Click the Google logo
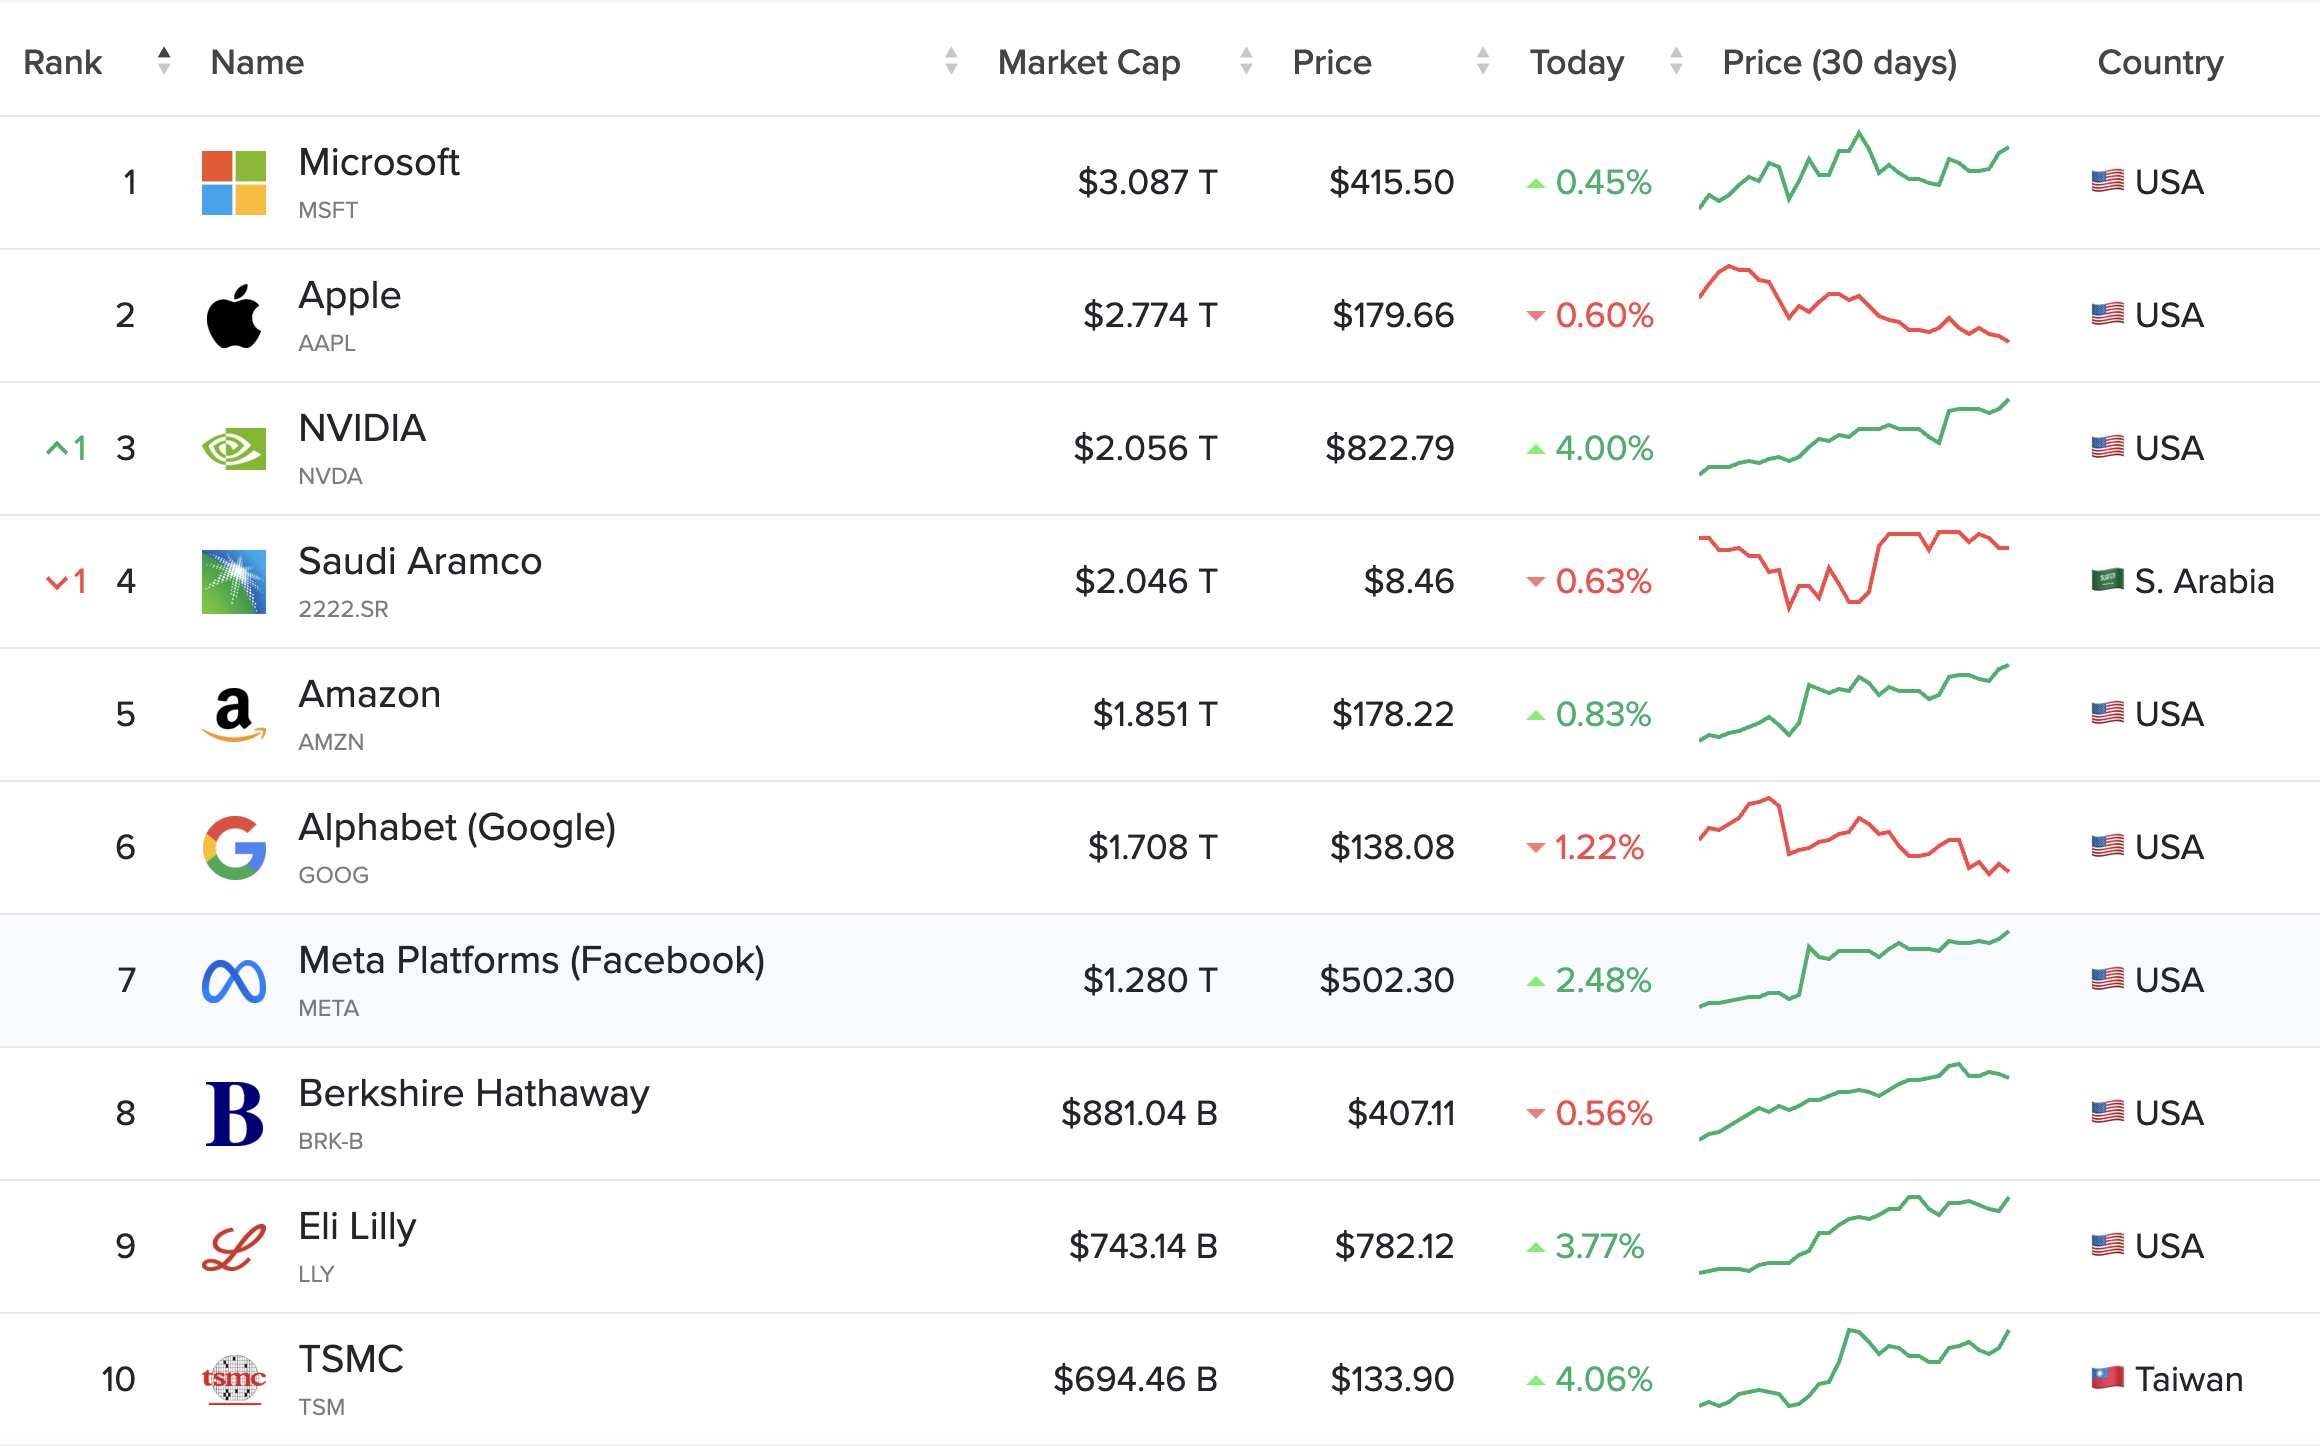Screen dimensions: 2320x1446 pyautogui.click(x=232, y=847)
